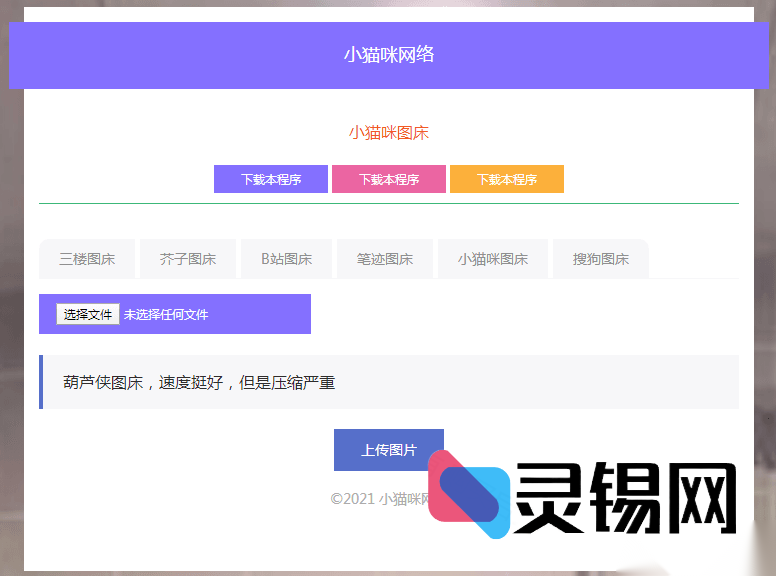This screenshot has height=576, width=776.
Task: Click the orange 小猫咪图床 title
Action: 388,133
